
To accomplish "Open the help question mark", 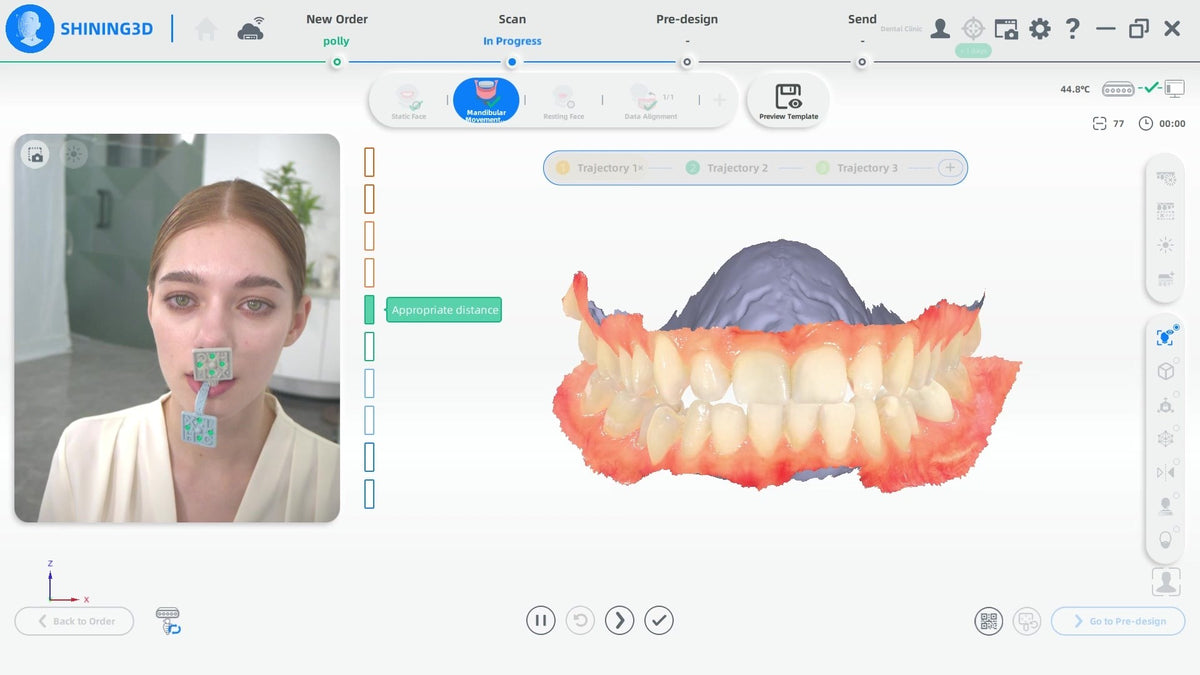I will click(1073, 28).
